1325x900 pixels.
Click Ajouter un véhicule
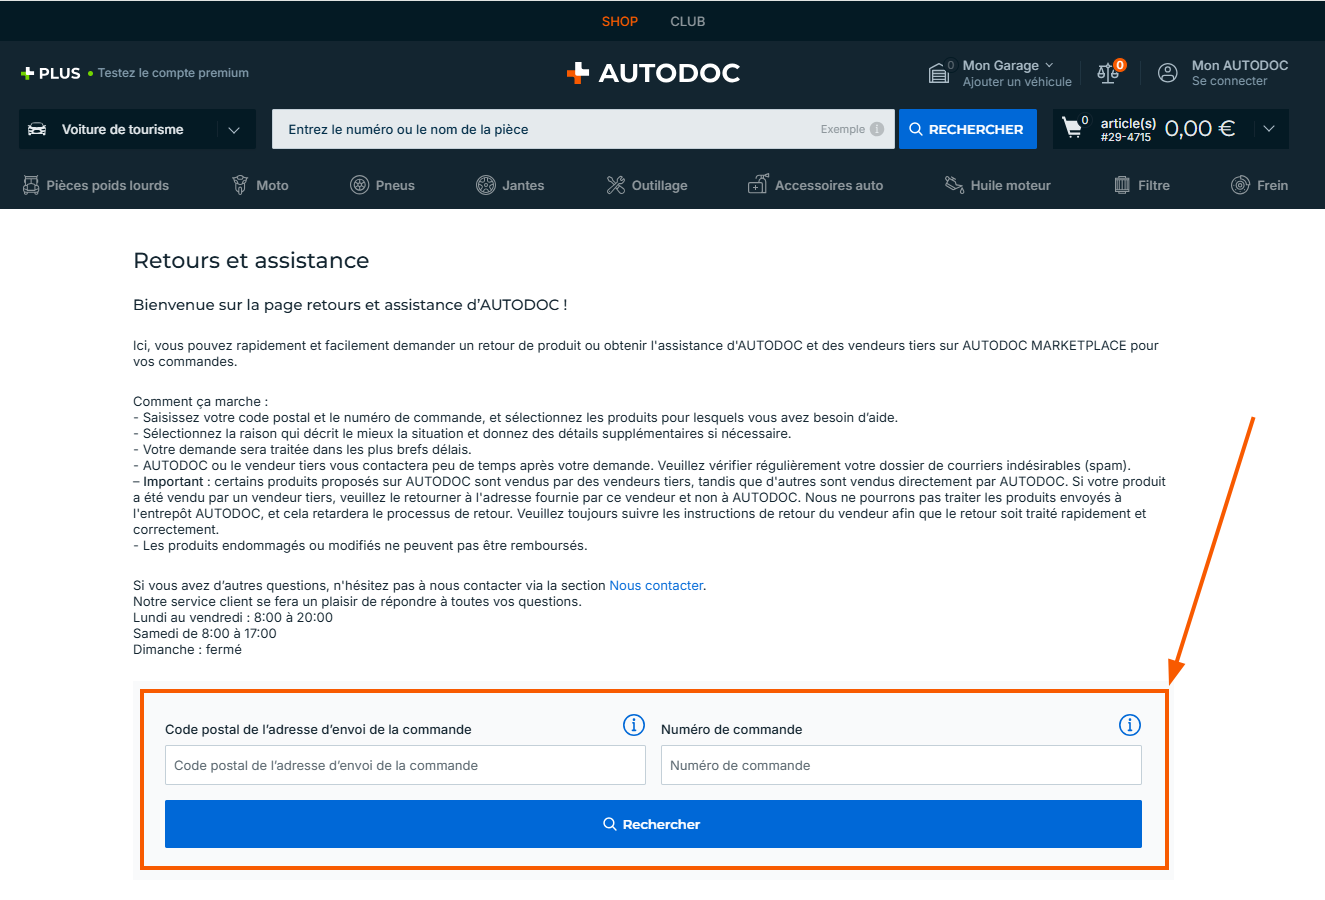pos(1017,82)
